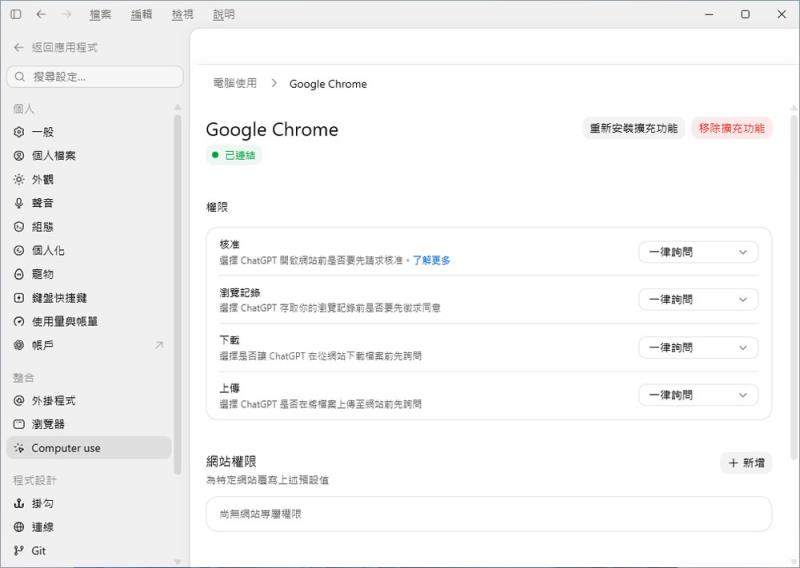
Task: Click the person icon beside 個人檔案
Action: [19, 156]
